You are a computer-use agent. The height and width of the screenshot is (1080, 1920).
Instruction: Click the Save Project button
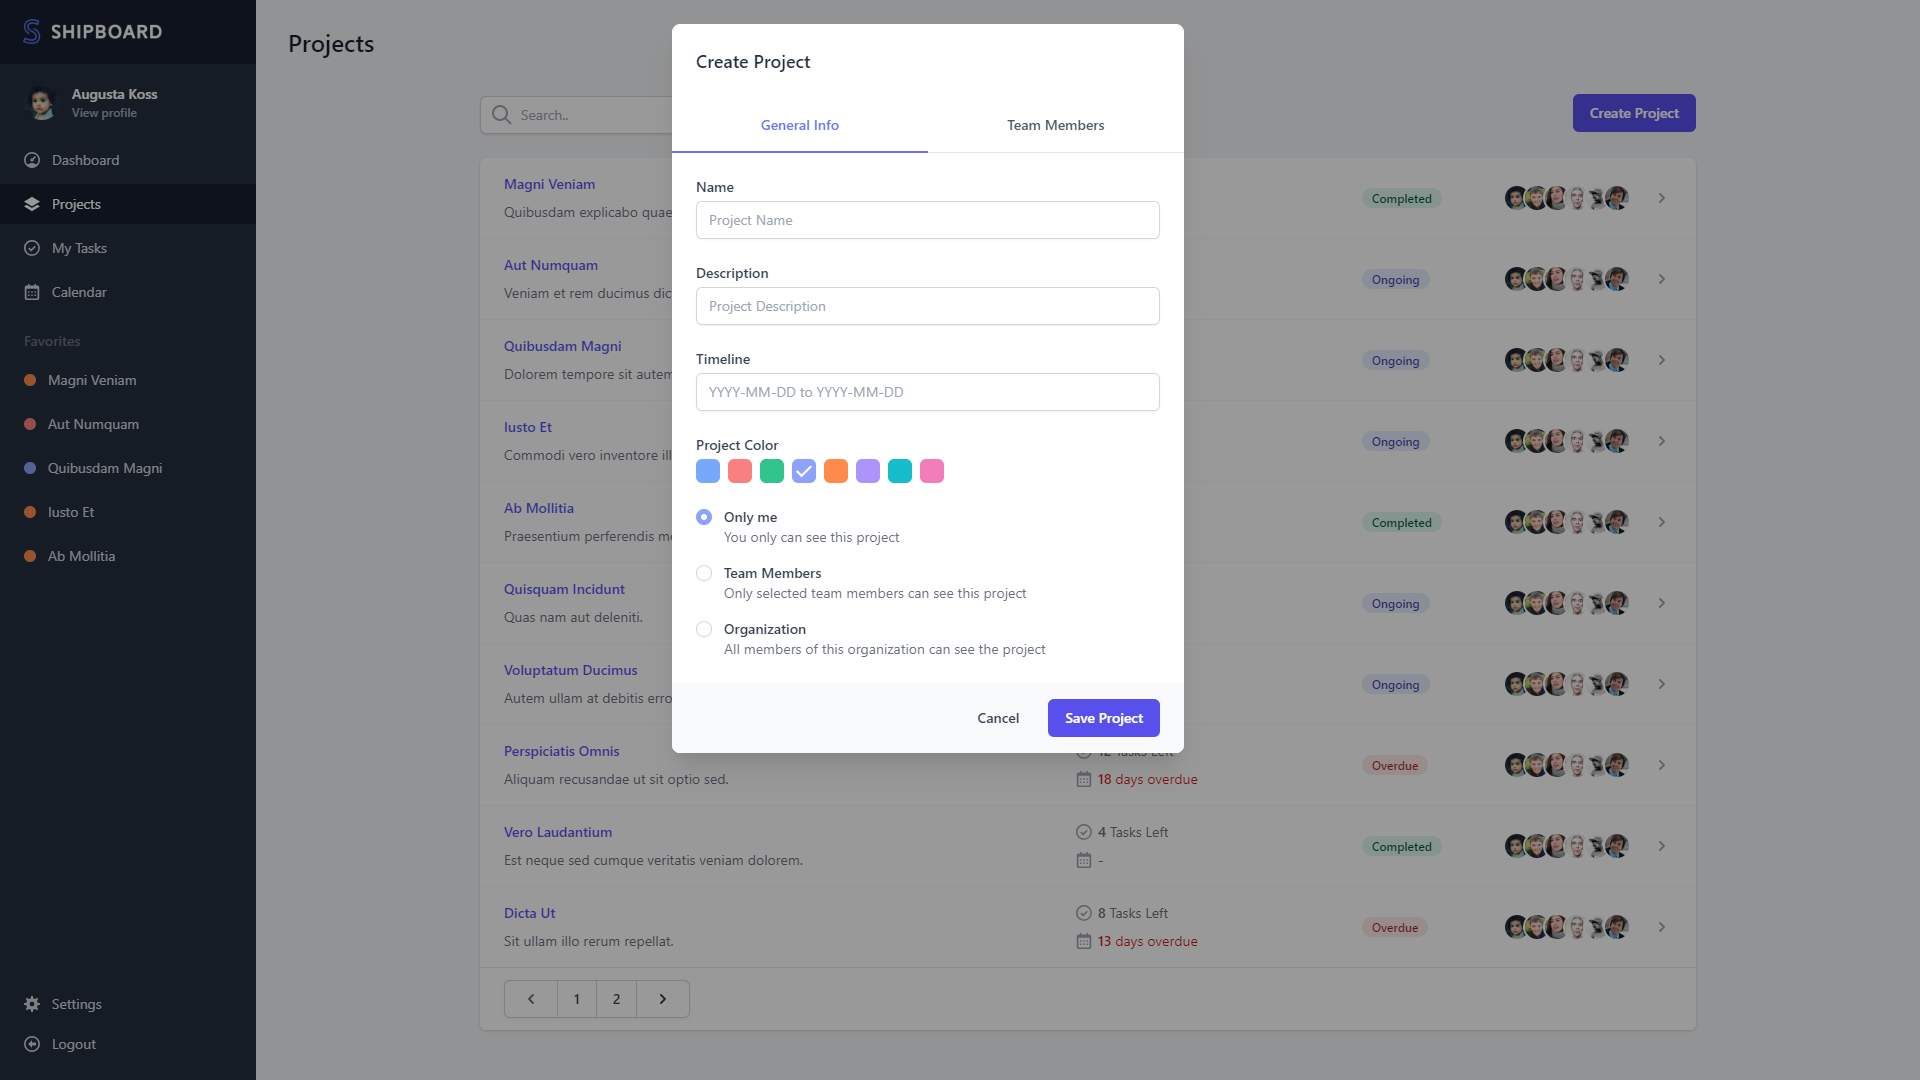(1103, 718)
